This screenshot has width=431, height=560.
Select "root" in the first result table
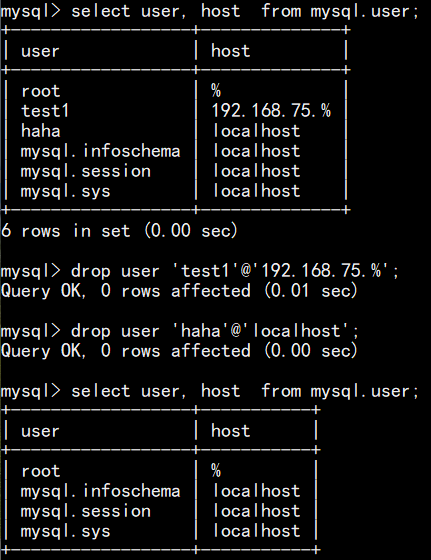[x=40, y=91]
